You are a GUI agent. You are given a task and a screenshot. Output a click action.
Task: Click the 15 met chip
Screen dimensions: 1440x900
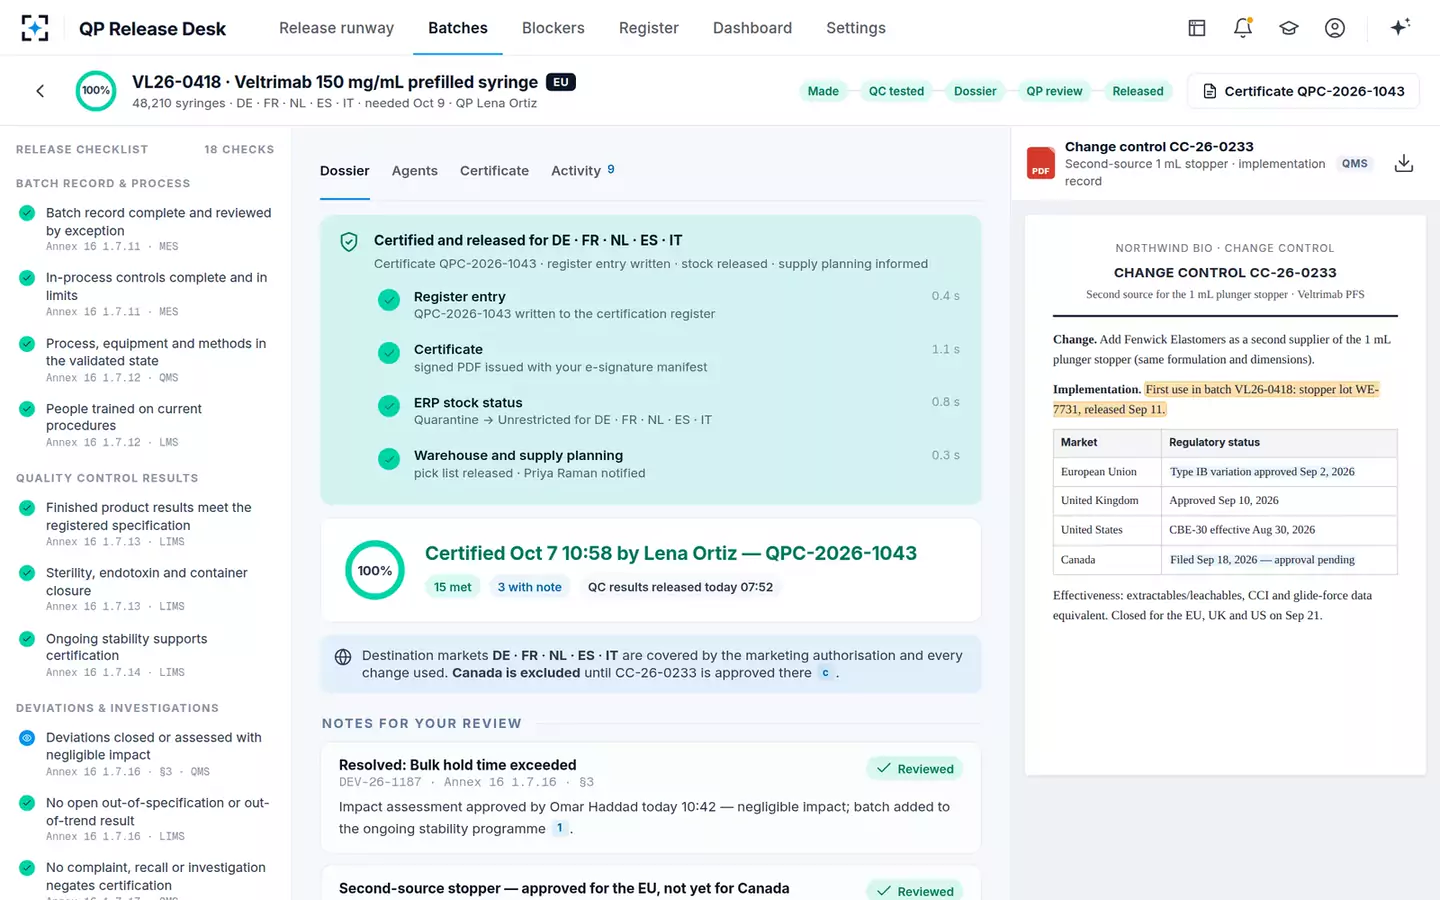tap(452, 587)
